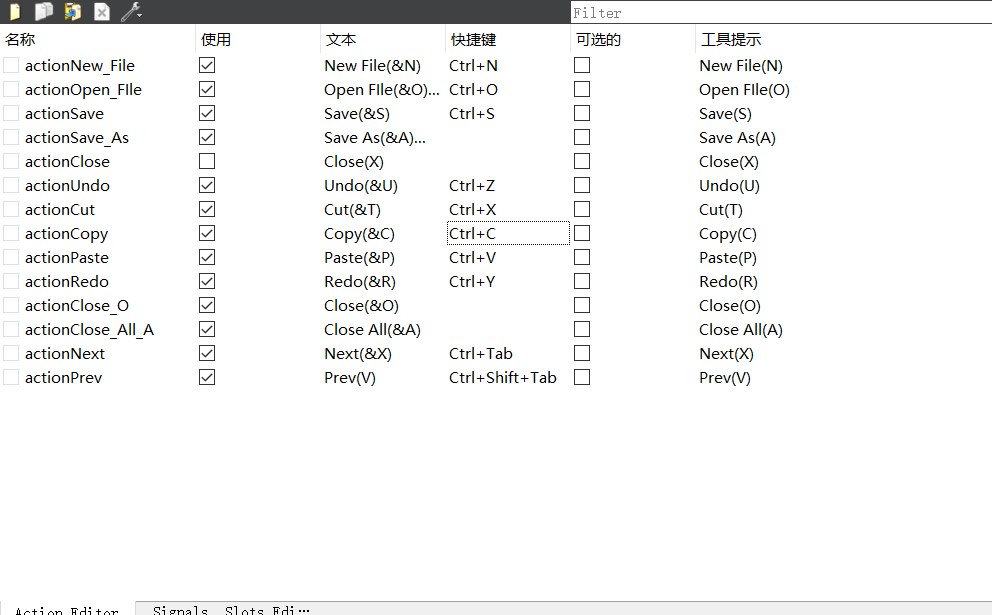Focus the Filter search field
The image size is (992, 615).
click(x=781, y=13)
